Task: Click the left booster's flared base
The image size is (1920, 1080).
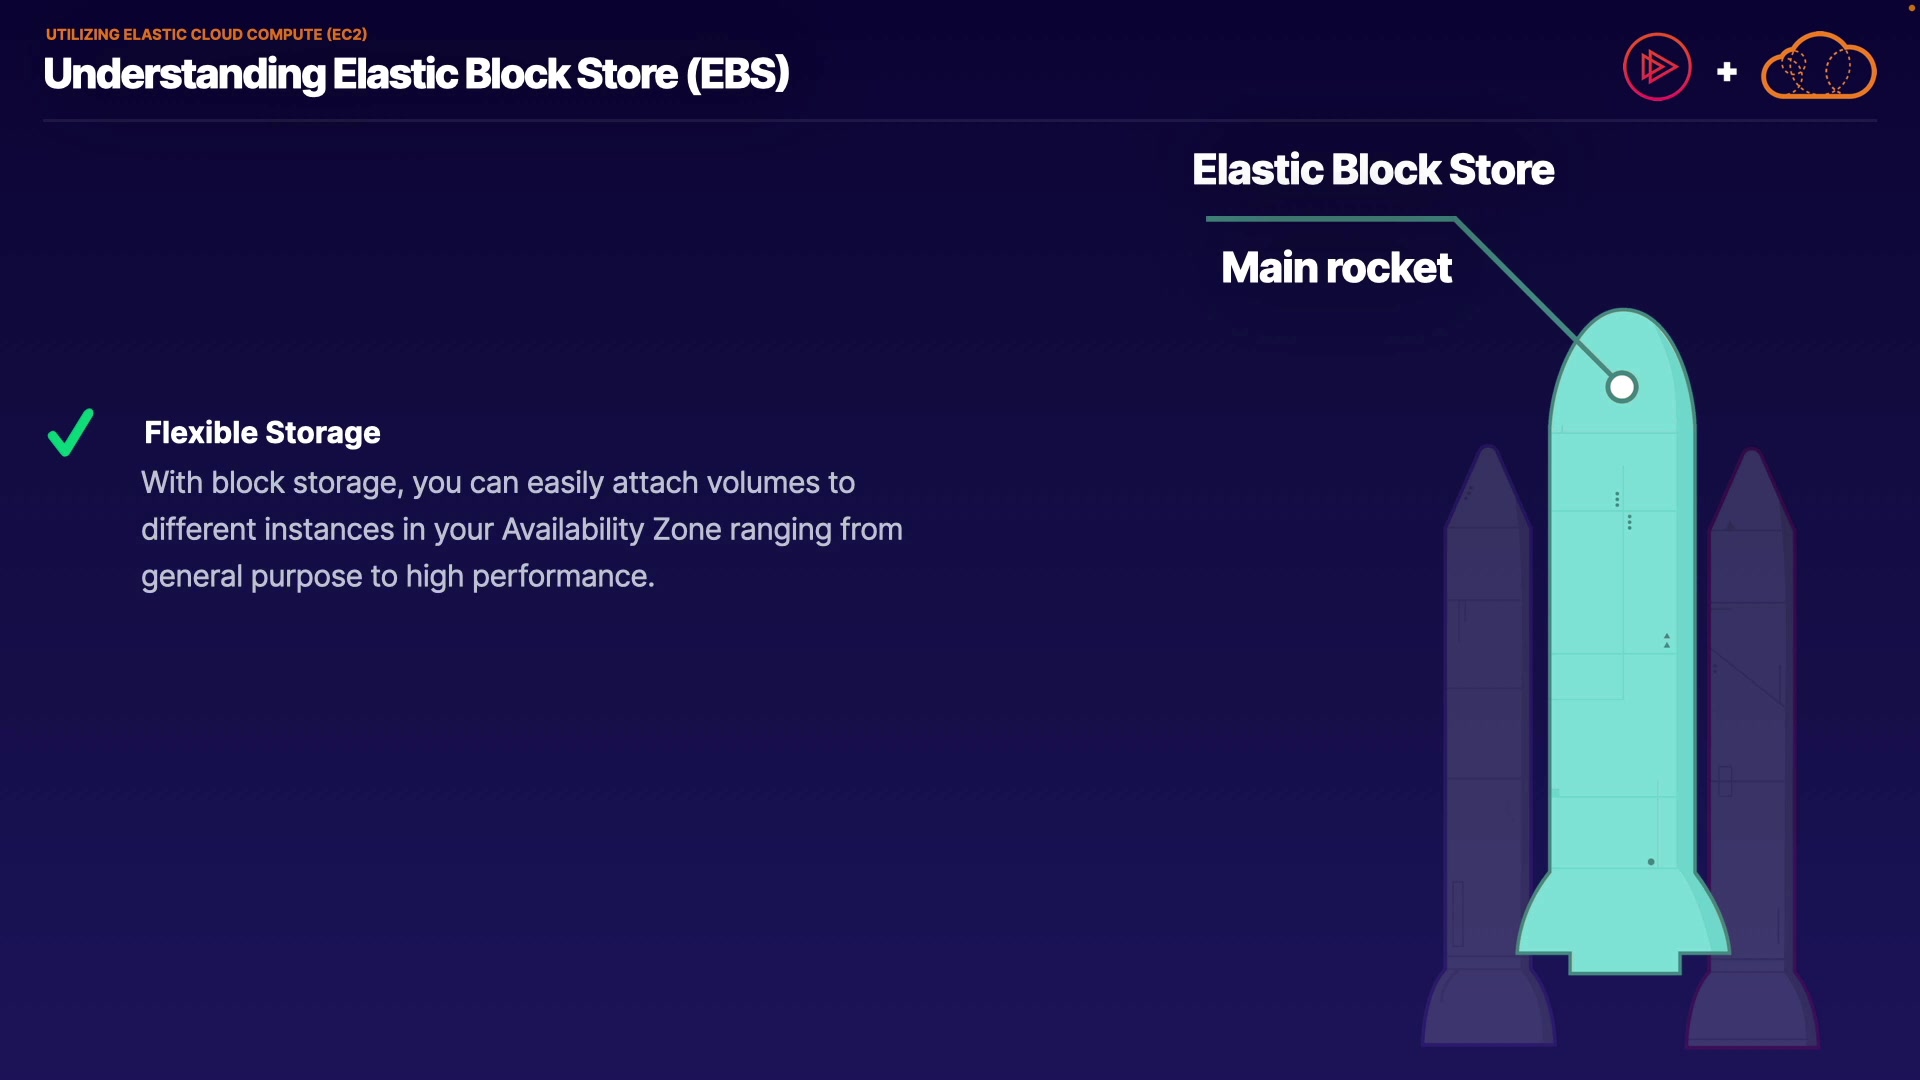Action: click(1488, 1010)
